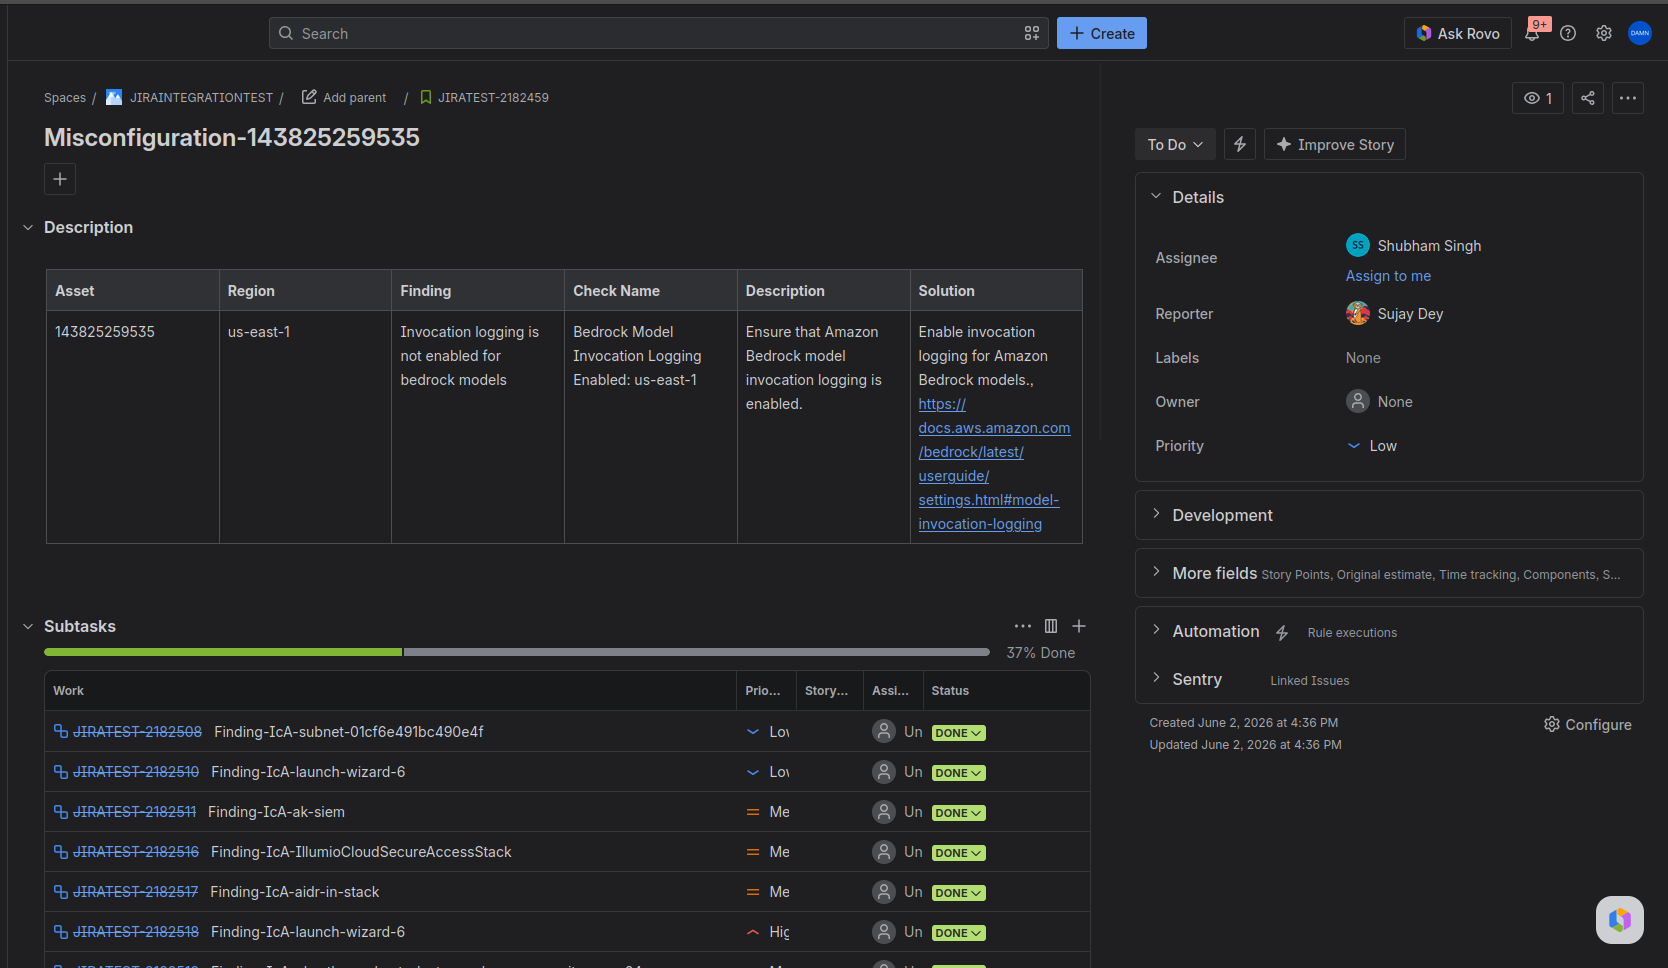Open the help question mark icon
1668x968 pixels.
(x=1568, y=33)
